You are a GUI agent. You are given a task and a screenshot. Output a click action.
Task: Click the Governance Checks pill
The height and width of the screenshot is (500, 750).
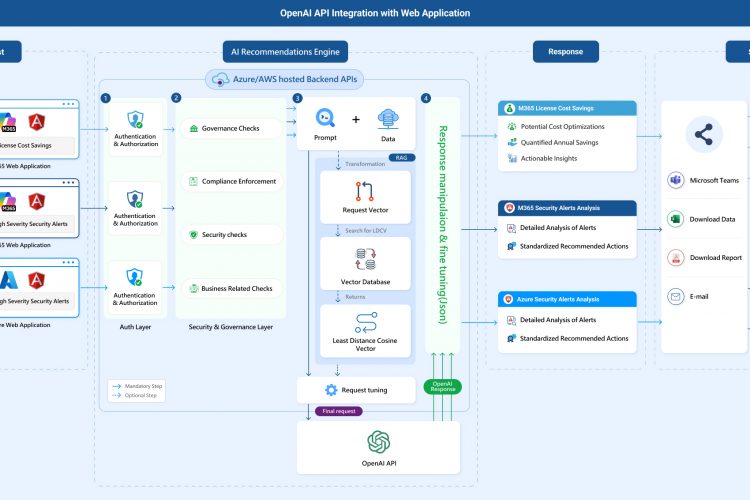[232, 128]
